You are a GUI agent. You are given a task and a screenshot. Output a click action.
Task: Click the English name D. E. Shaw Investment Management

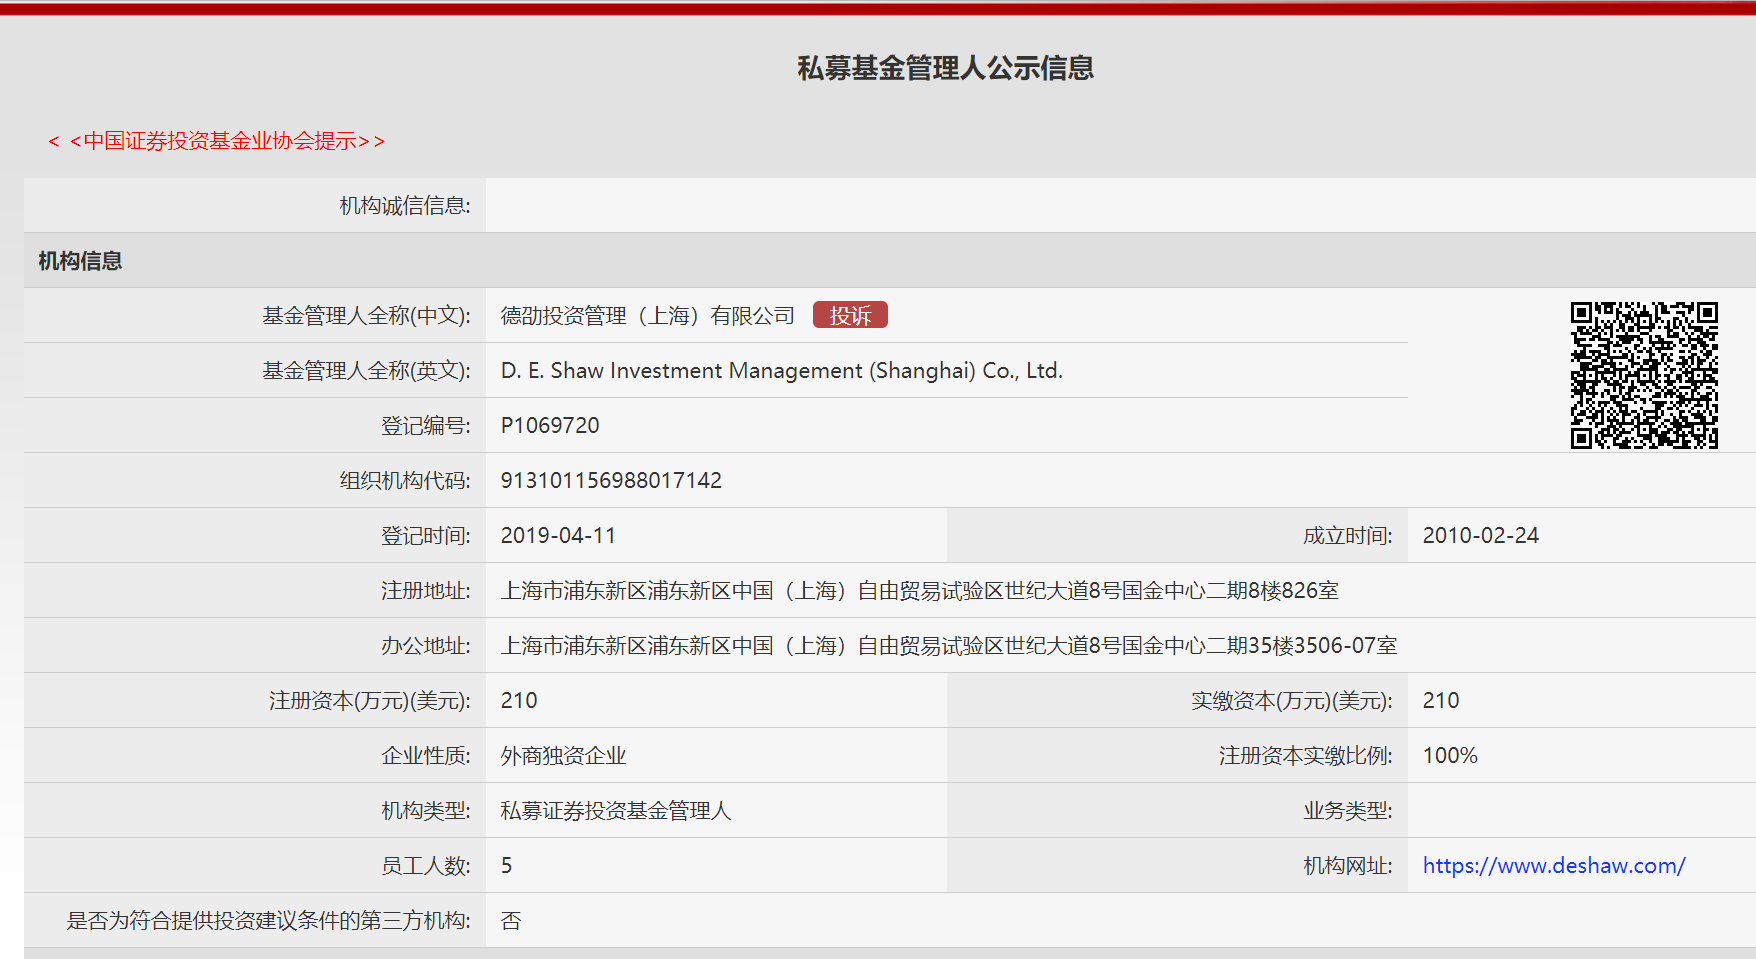pyautogui.click(x=781, y=371)
